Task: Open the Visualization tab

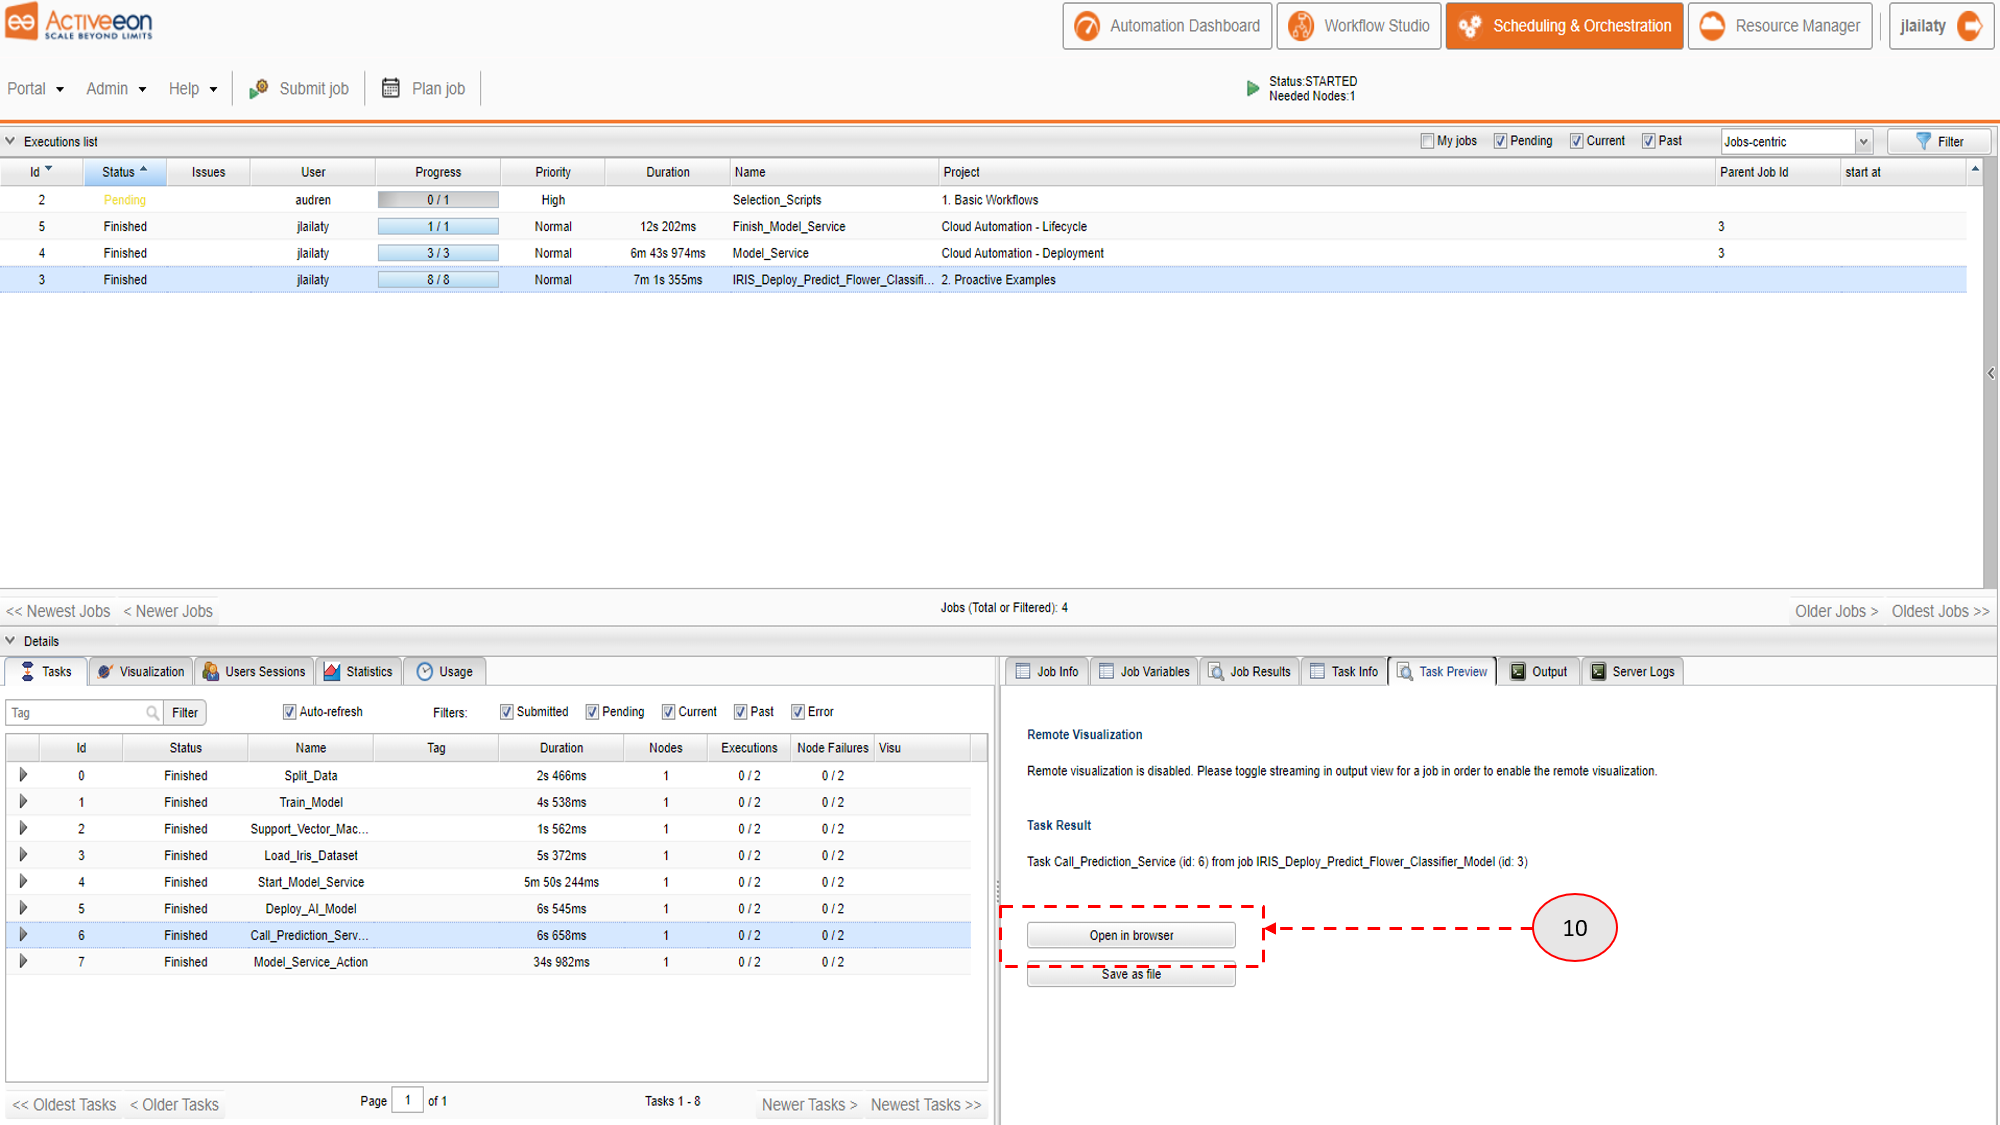Action: pyautogui.click(x=141, y=671)
